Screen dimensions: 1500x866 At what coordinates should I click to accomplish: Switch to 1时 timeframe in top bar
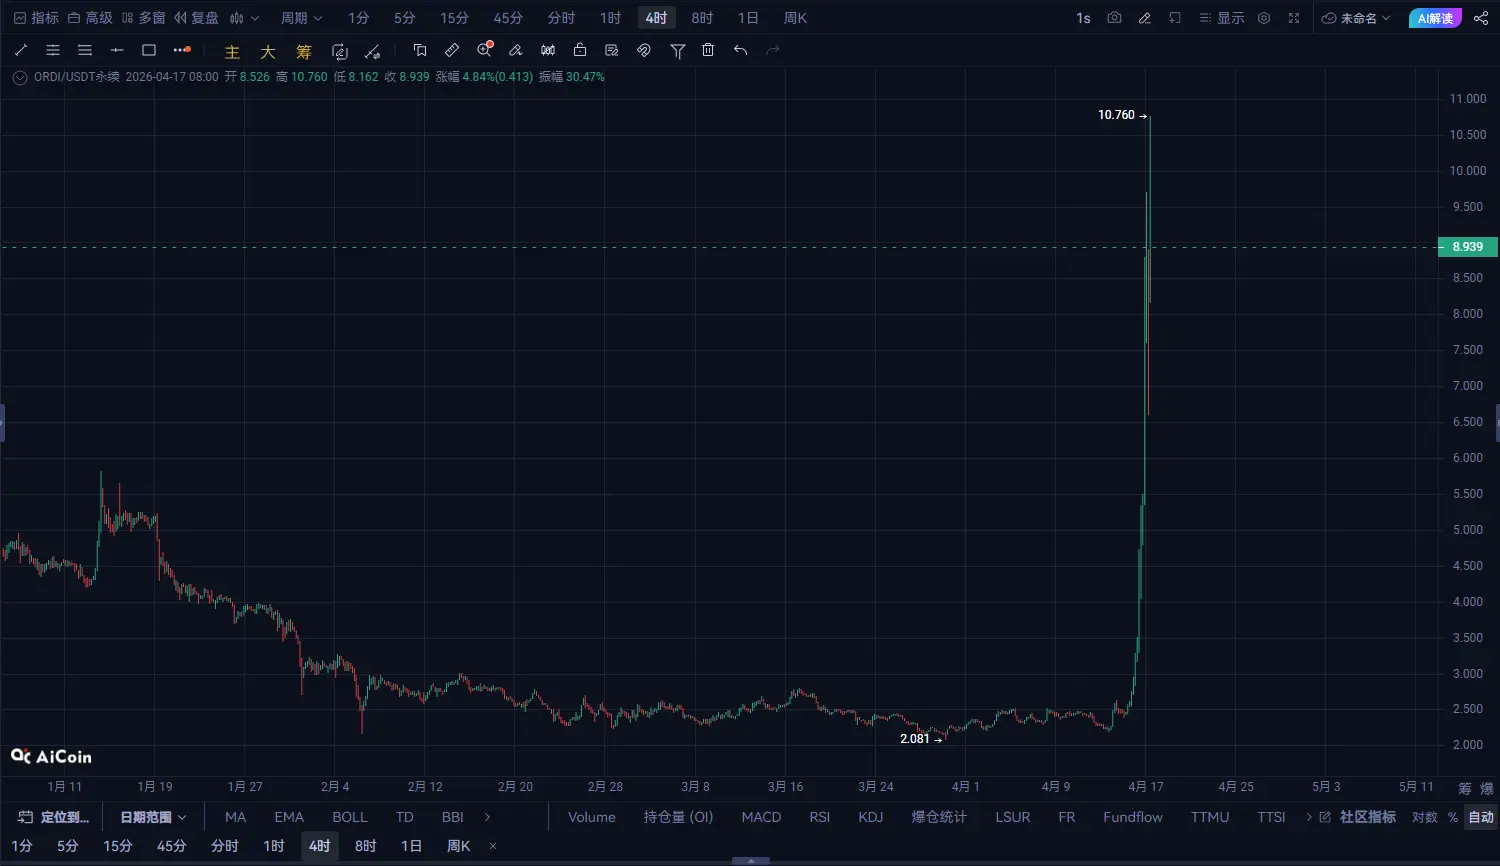(x=610, y=18)
